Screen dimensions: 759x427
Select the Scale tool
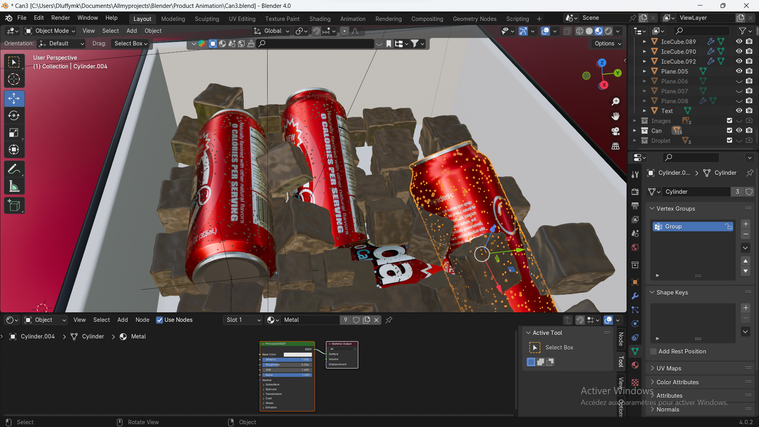14,133
